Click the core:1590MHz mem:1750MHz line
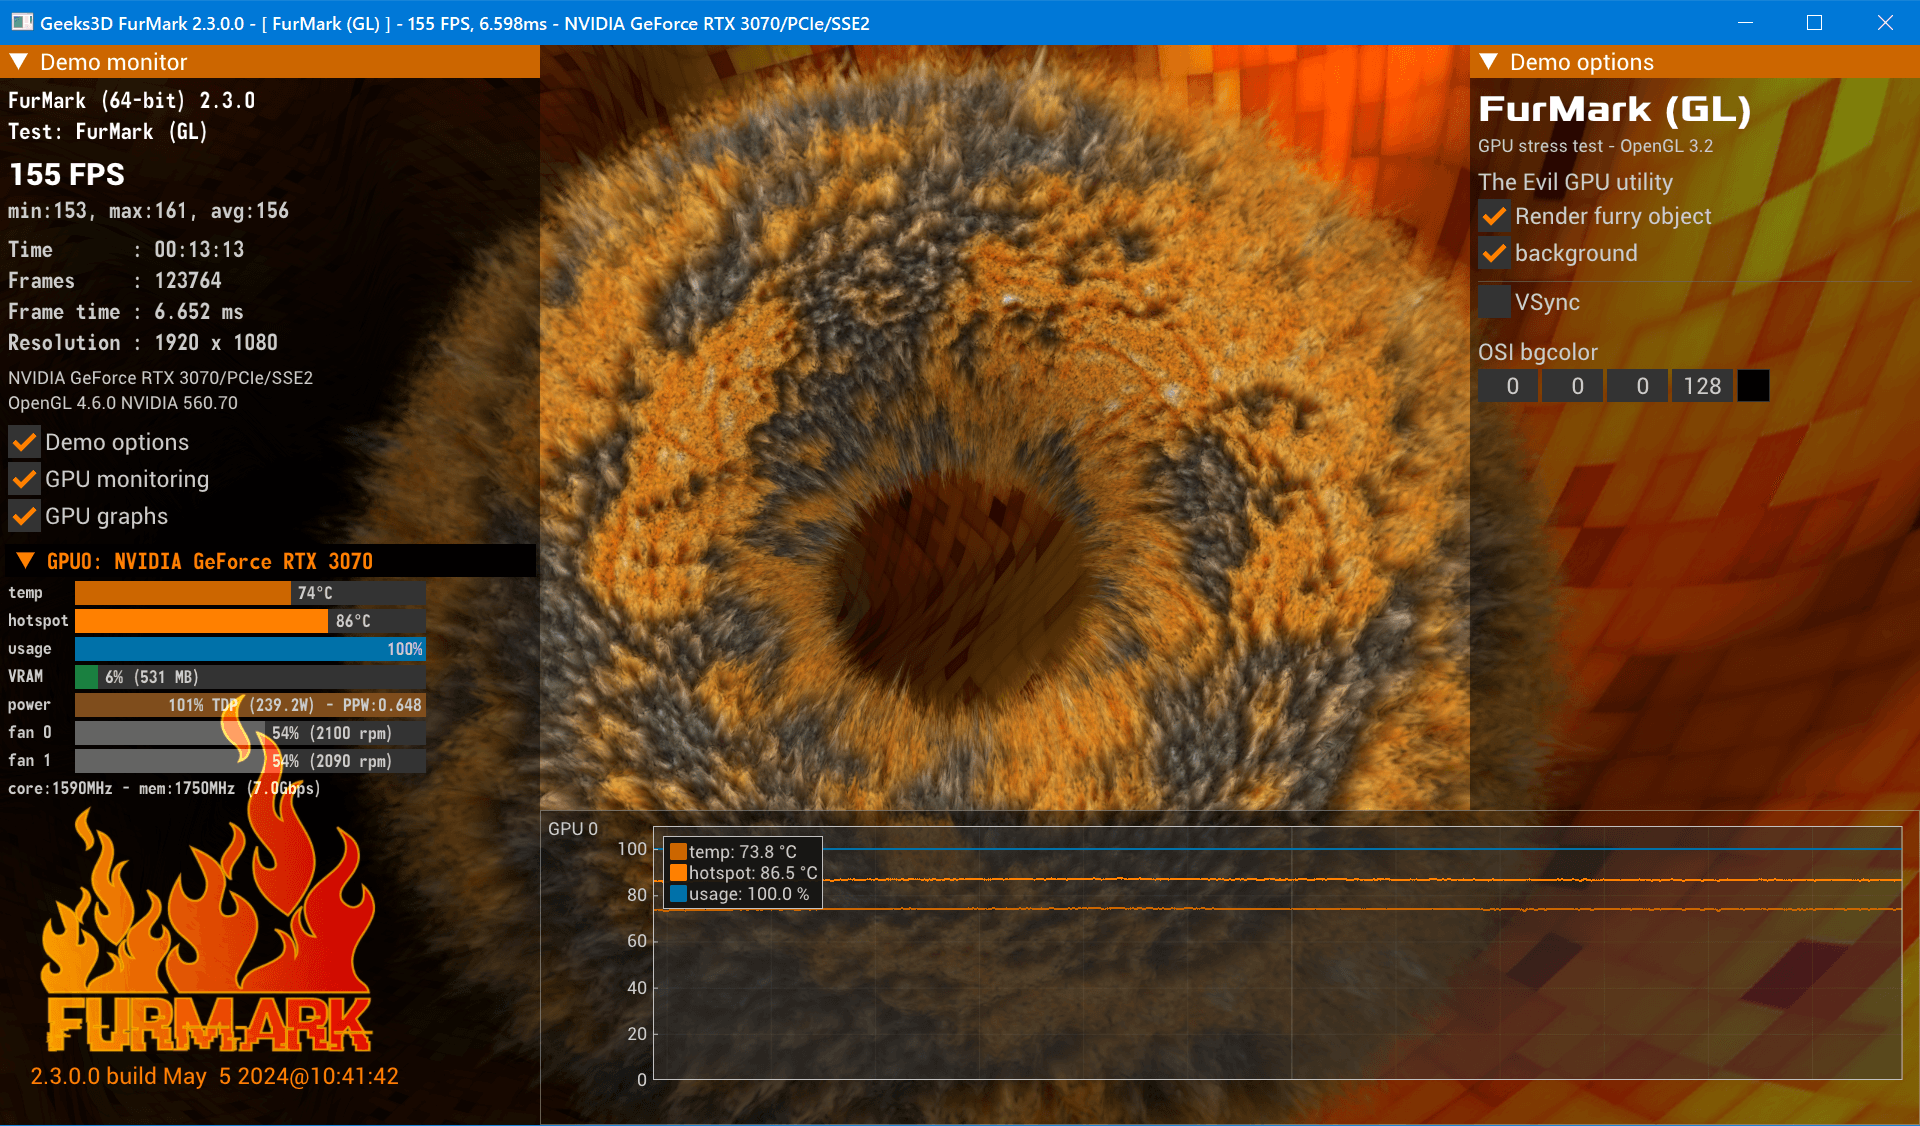This screenshot has width=1920, height=1126. [164, 789]
